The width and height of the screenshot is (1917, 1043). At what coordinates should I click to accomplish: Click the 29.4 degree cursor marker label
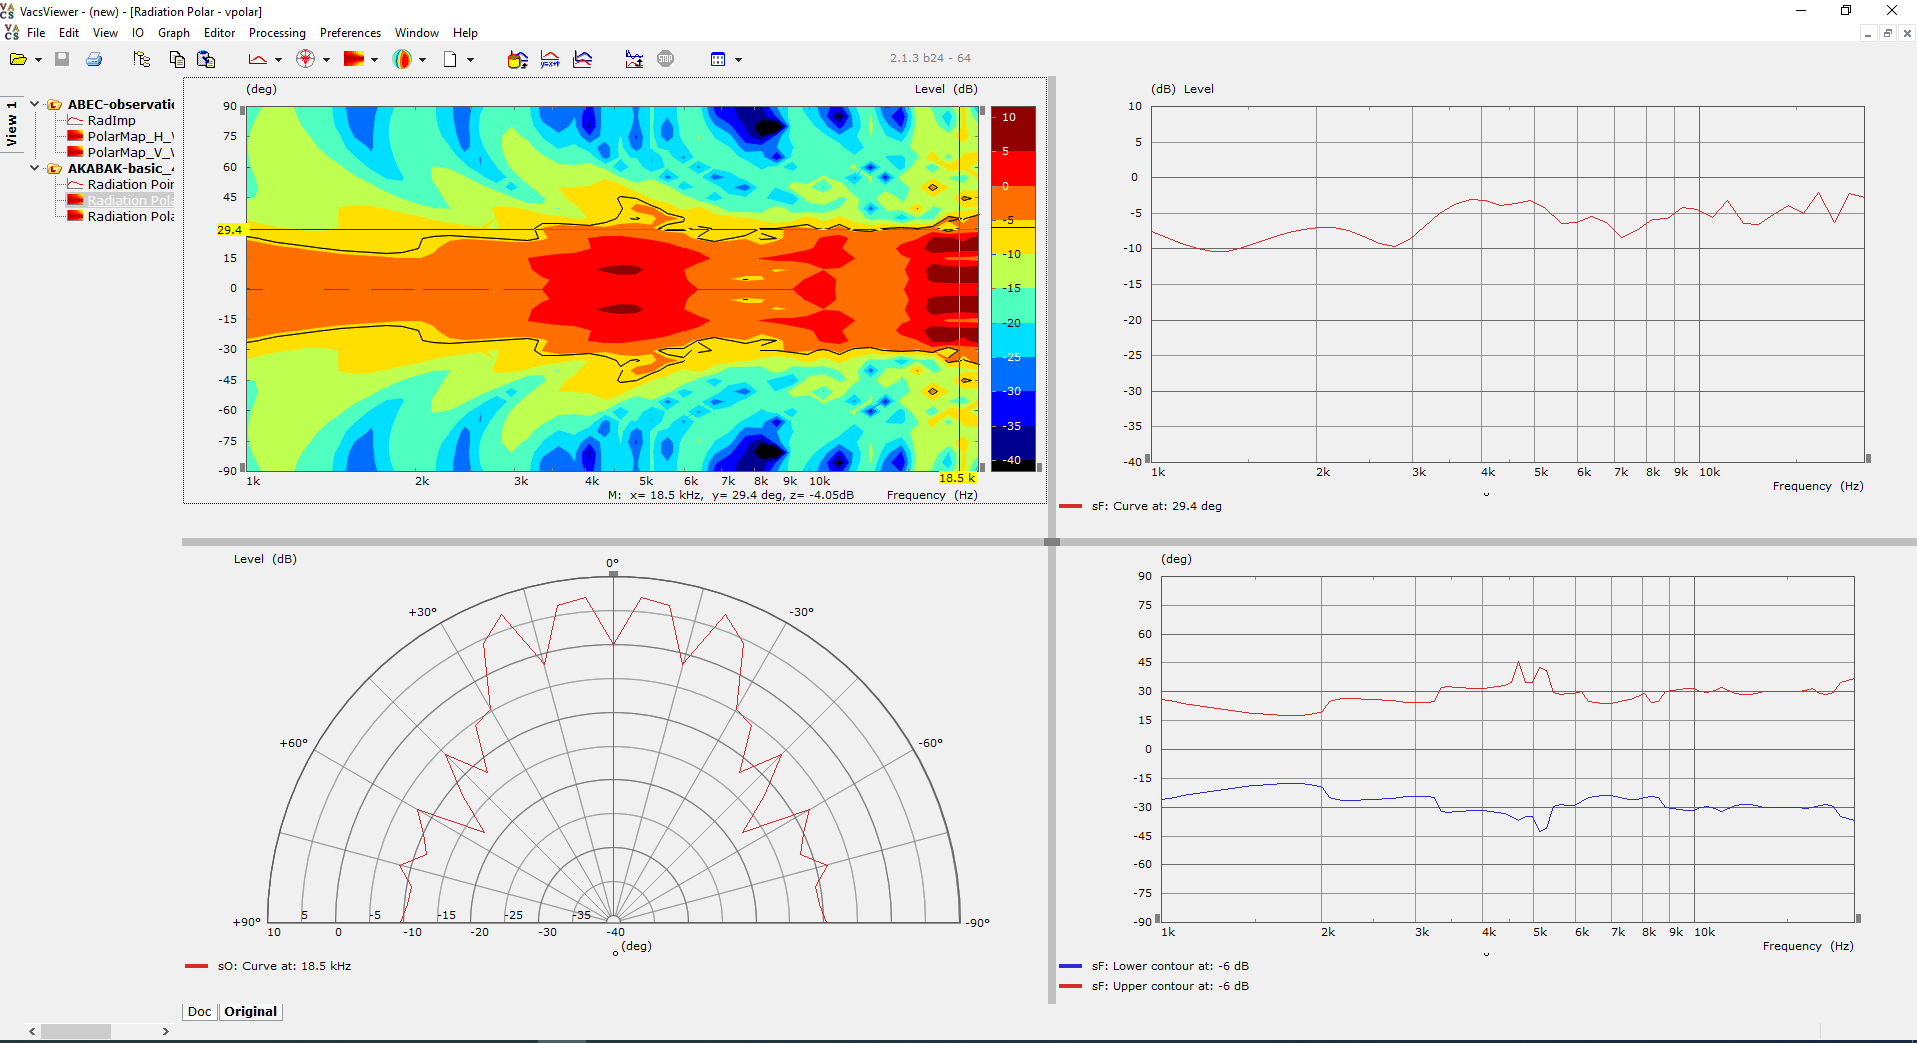(230, 230)
